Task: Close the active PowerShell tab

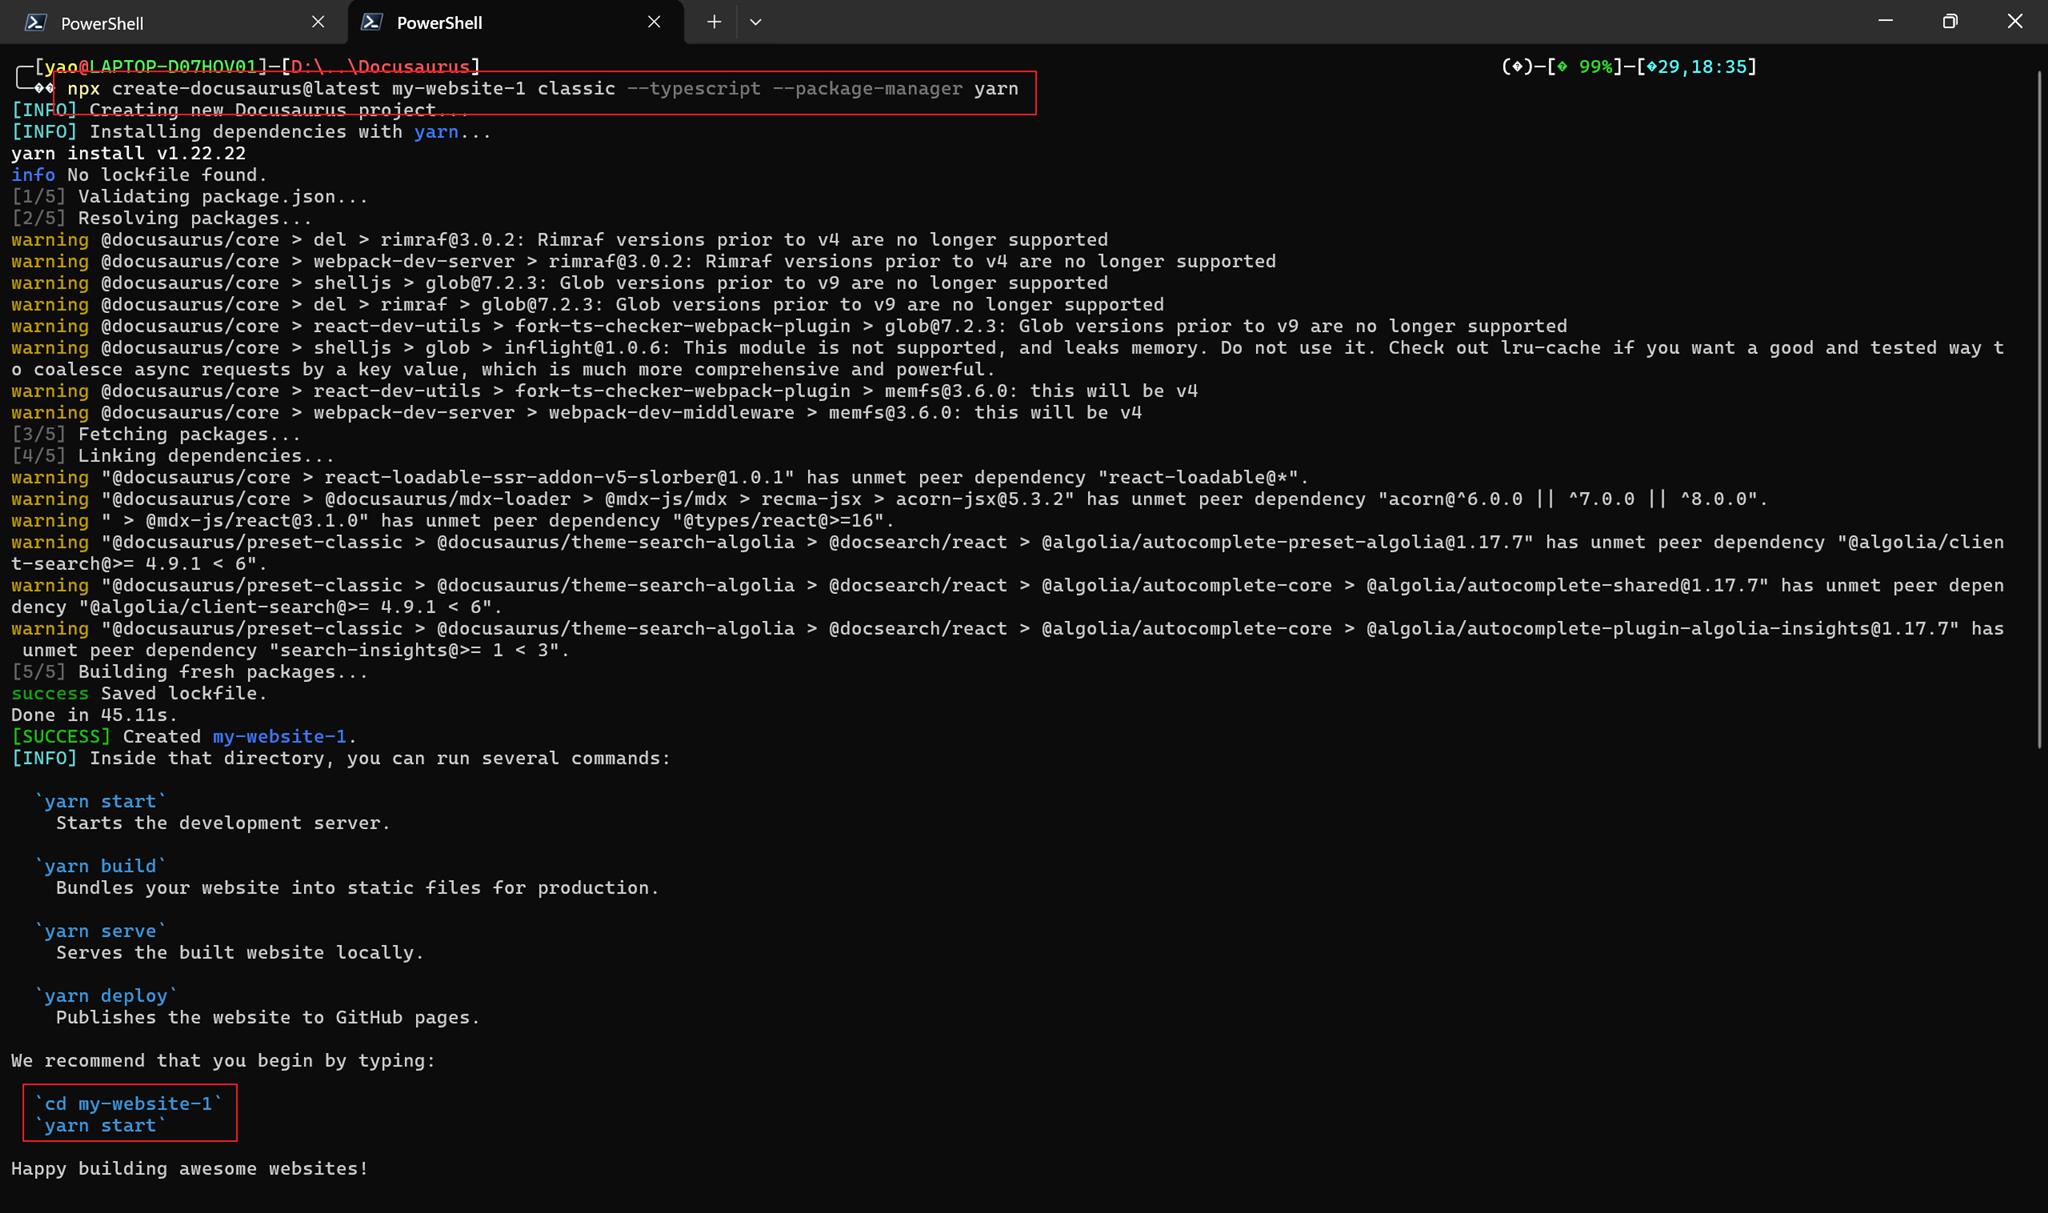Action: coord(654,22)
